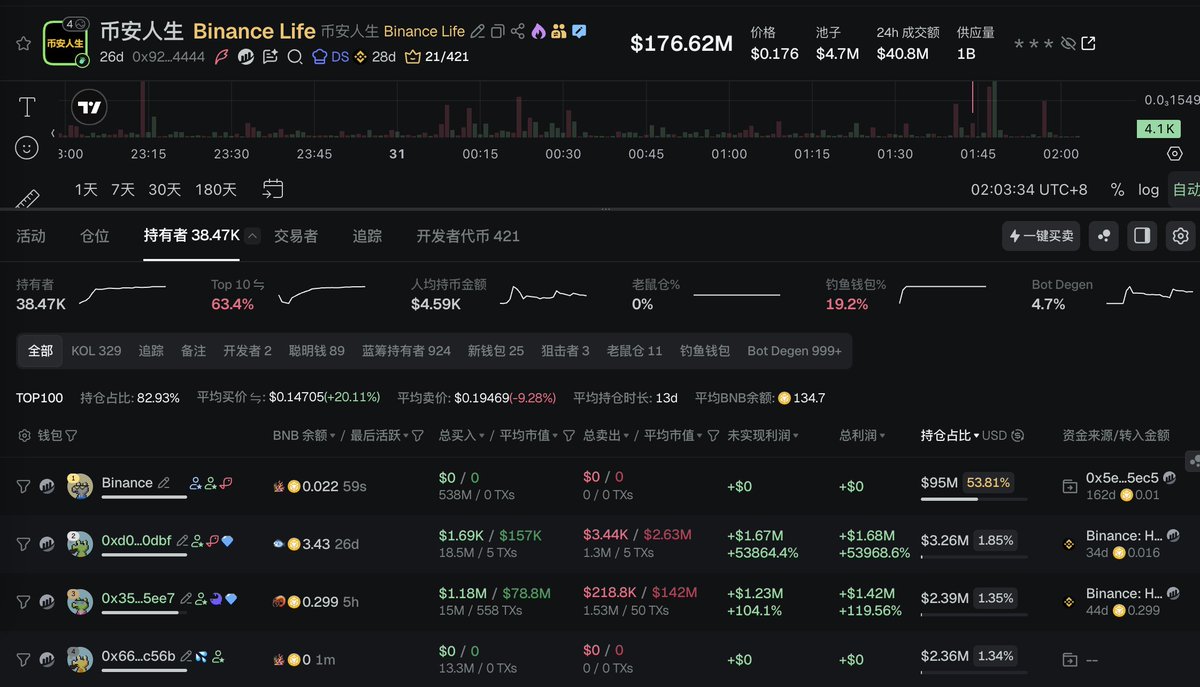Switch to the 仓位 tab

95,236
